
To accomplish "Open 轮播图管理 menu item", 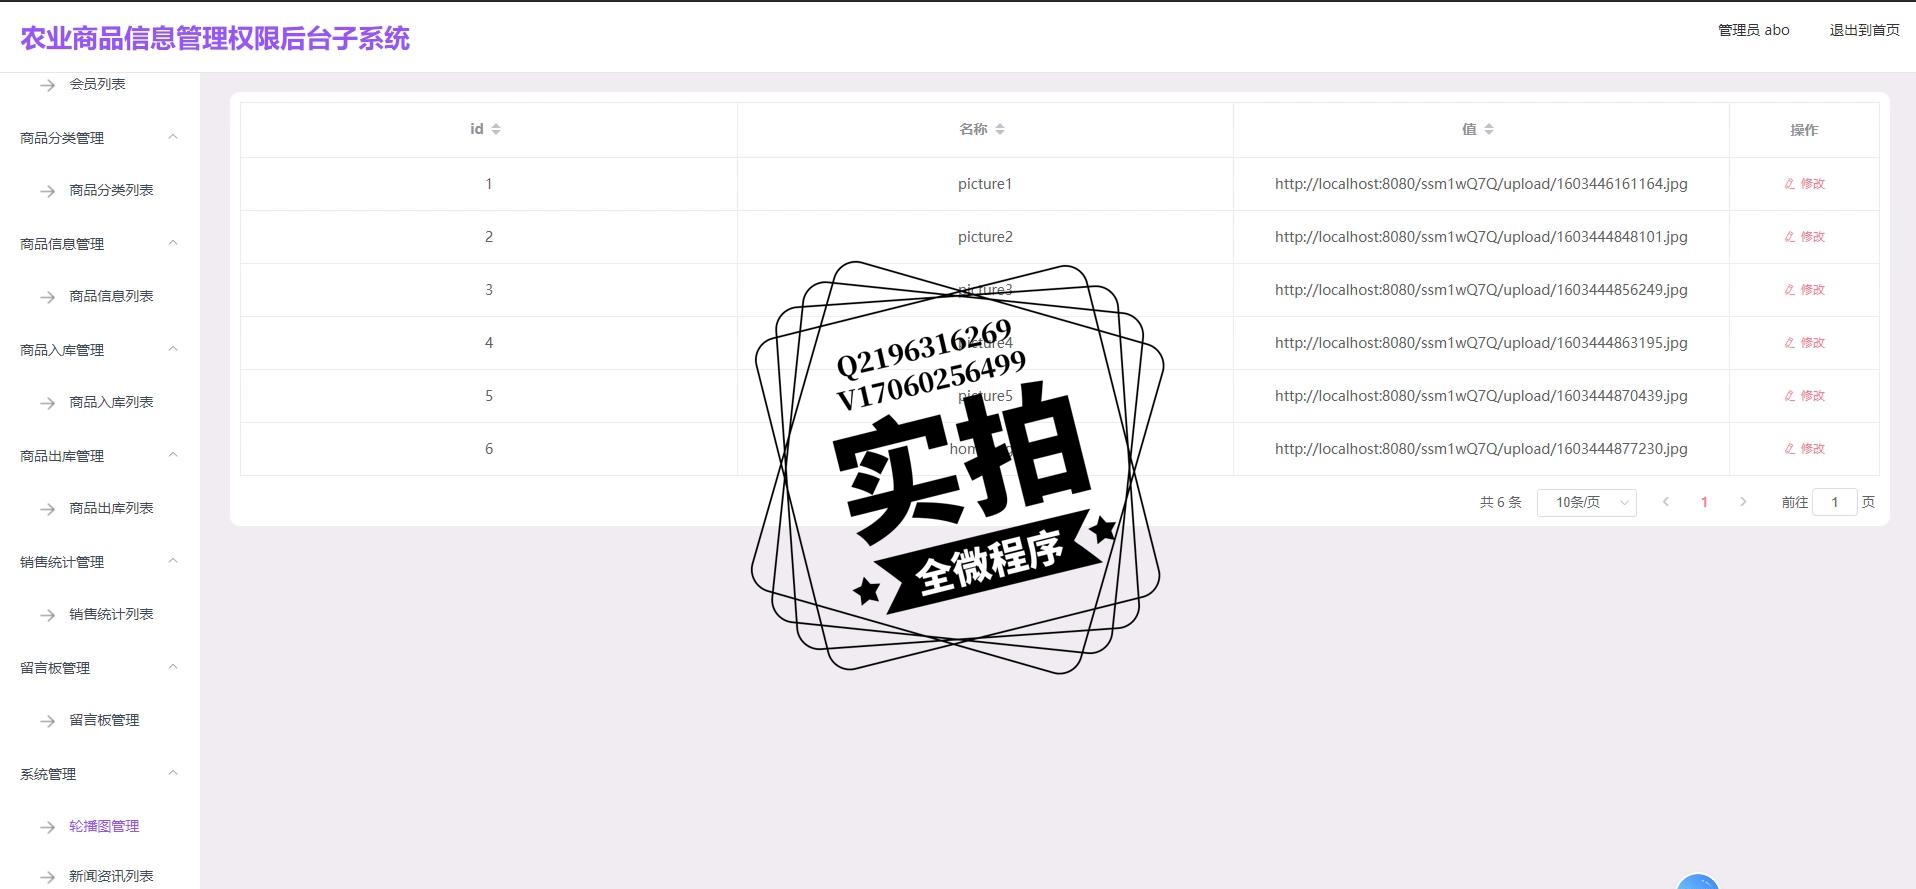I will coord(104,826).
